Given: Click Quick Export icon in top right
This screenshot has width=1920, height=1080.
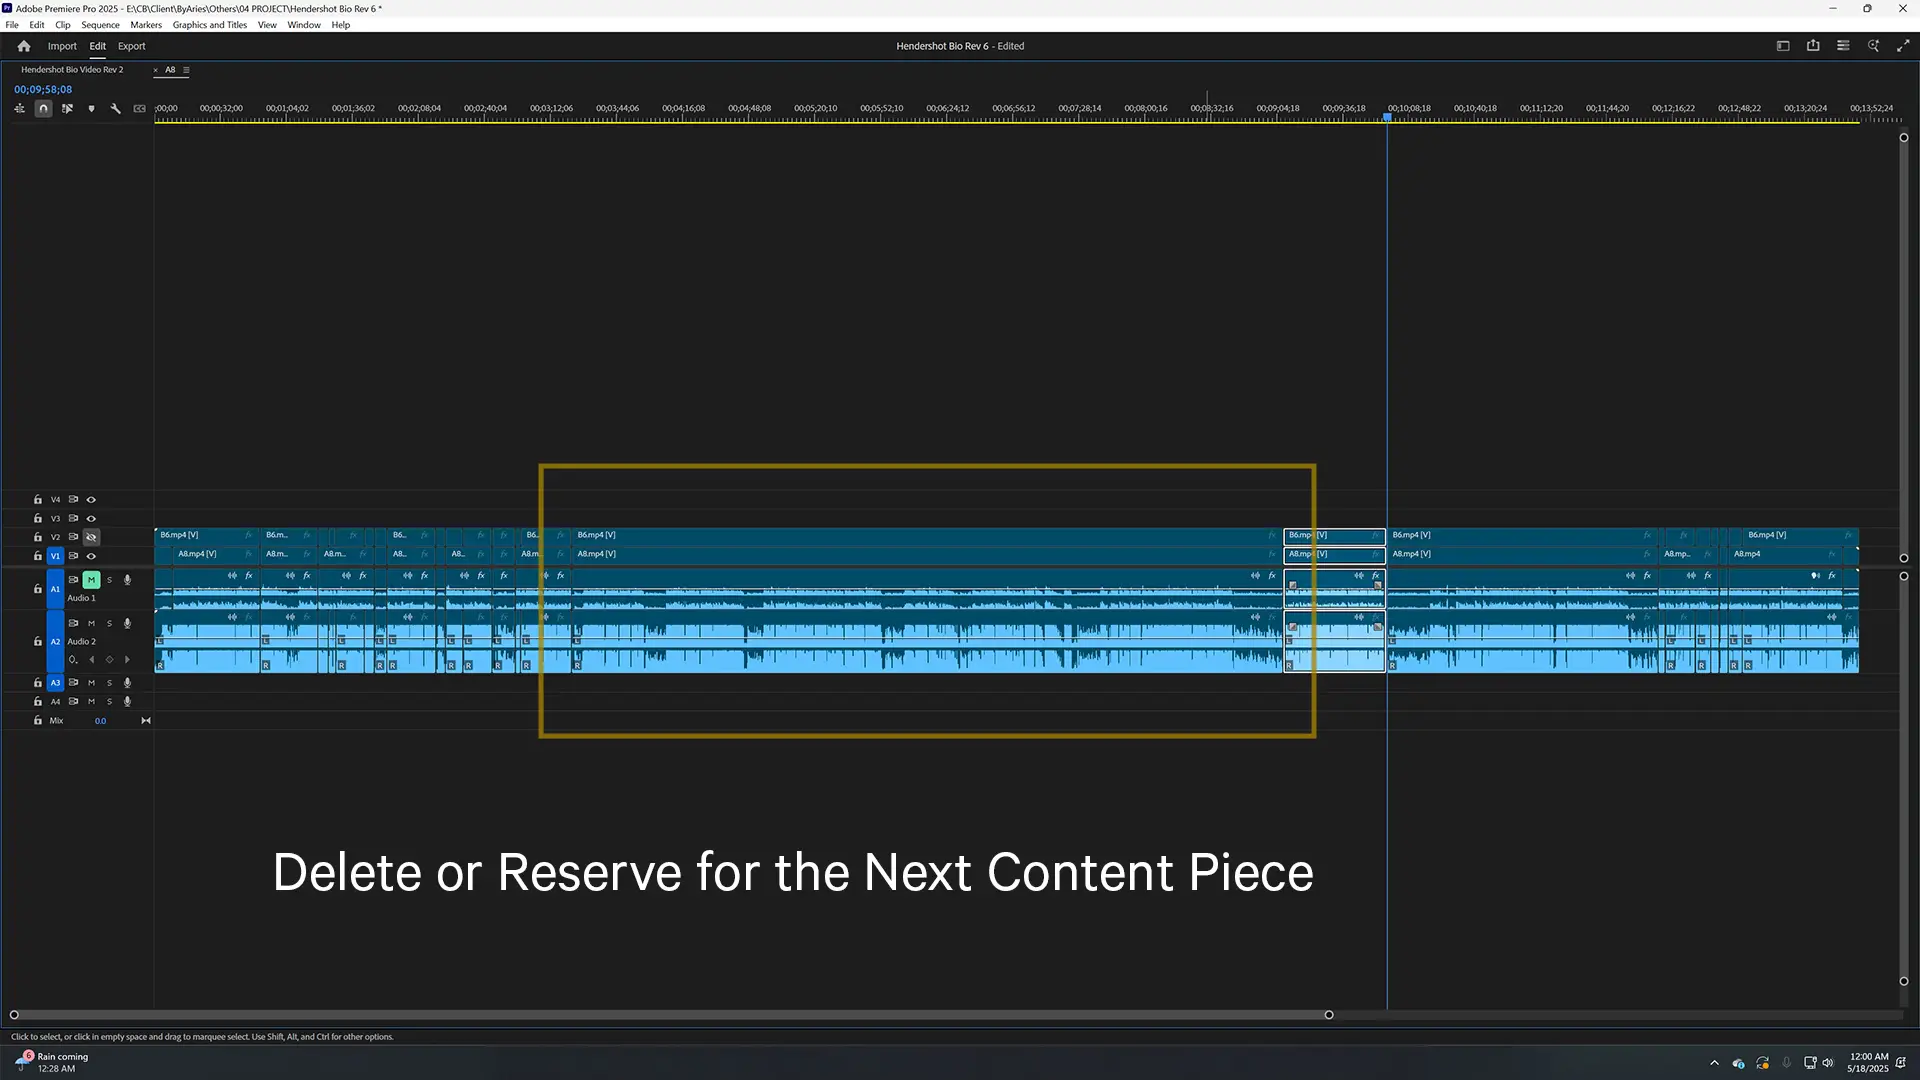Looking at the screenshot, I should point(1813,46).
